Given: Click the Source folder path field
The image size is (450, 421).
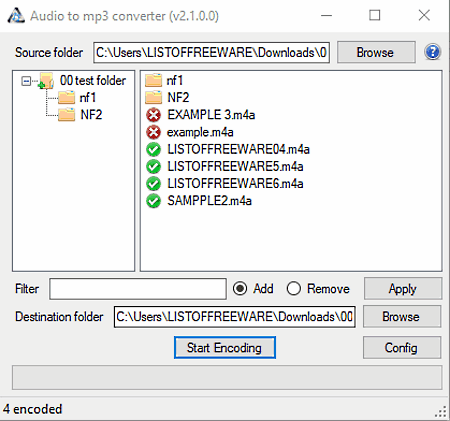Looking at the screenshot, I should tap(211, 52).
